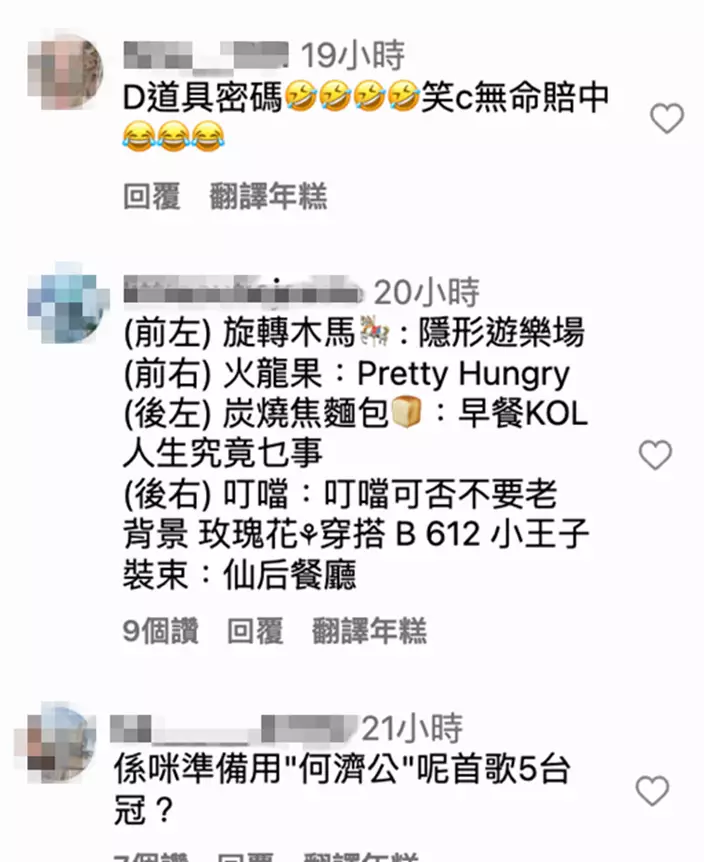Click 回覆 under the D道具密碼 comment

tap(152, 196)
